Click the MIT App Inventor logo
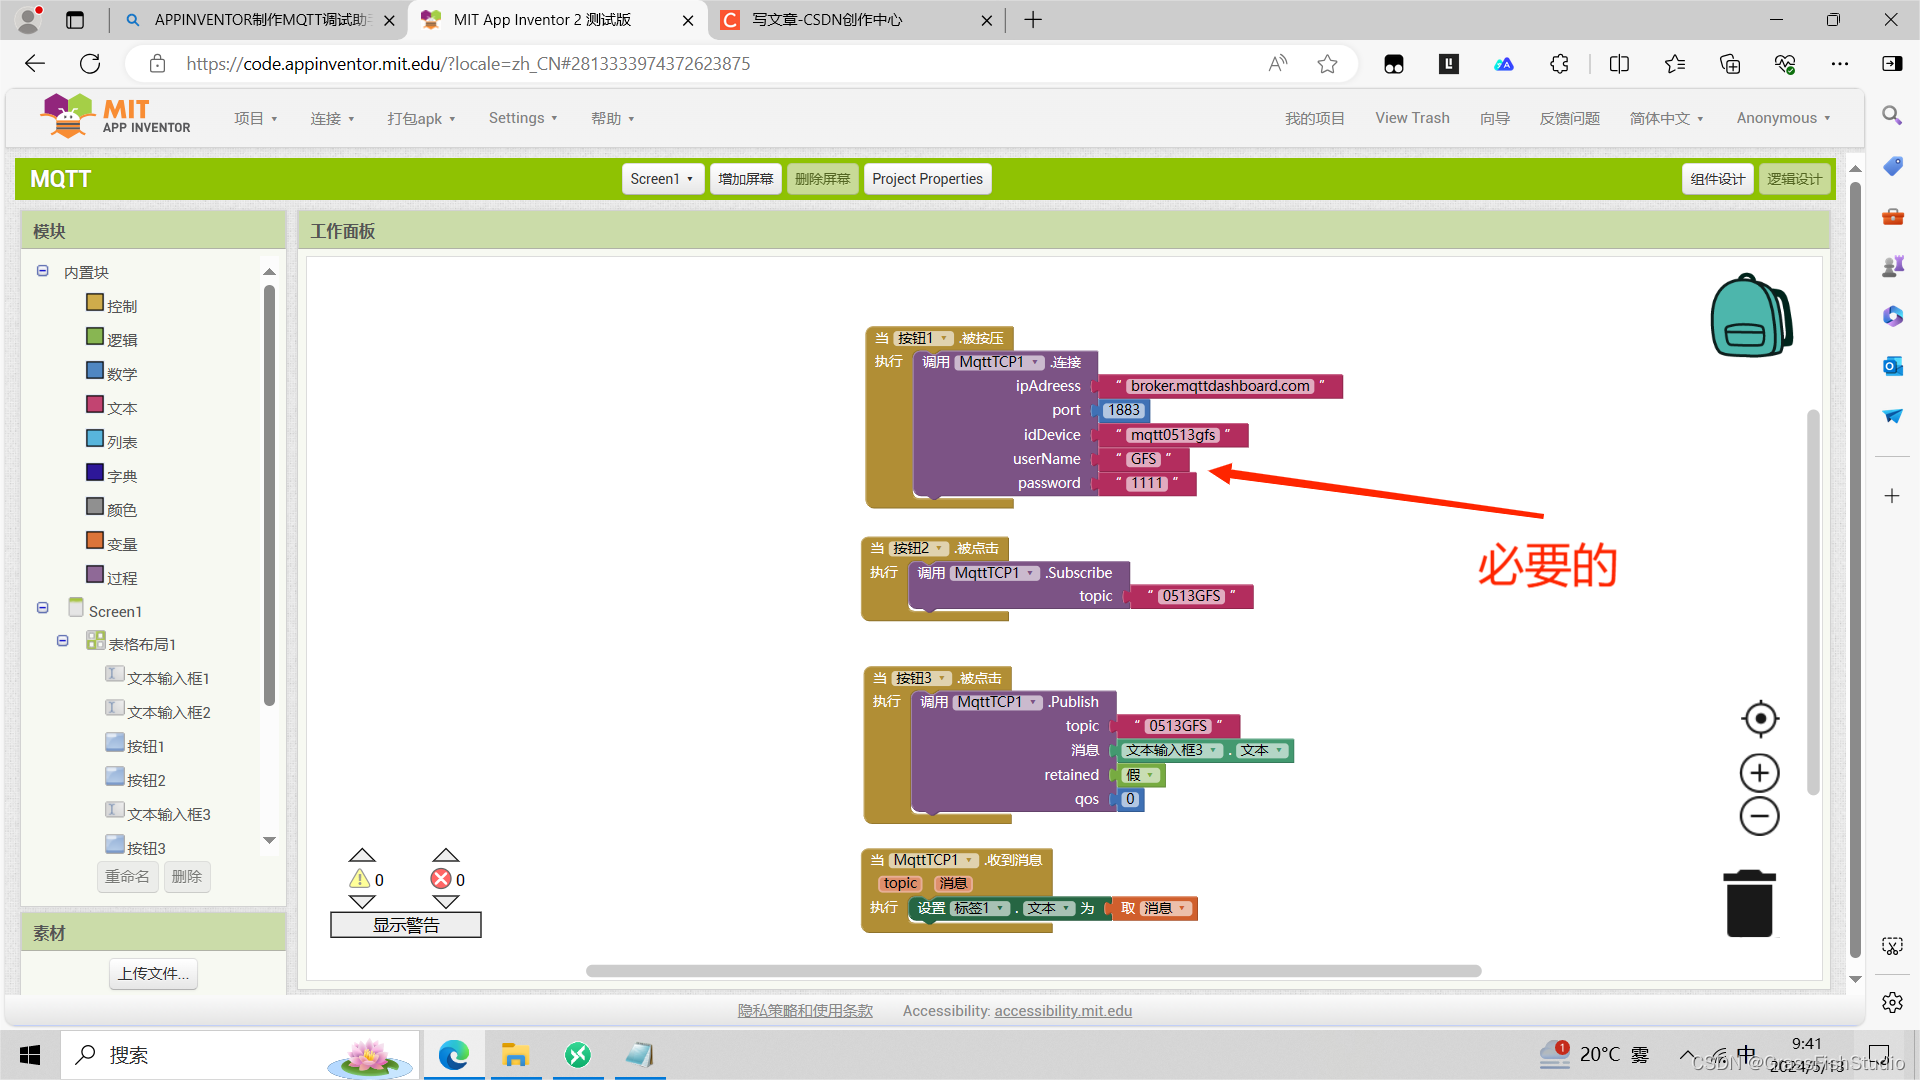The width and height of the screenshot is (1920, 1080). [x=115, y=116]
